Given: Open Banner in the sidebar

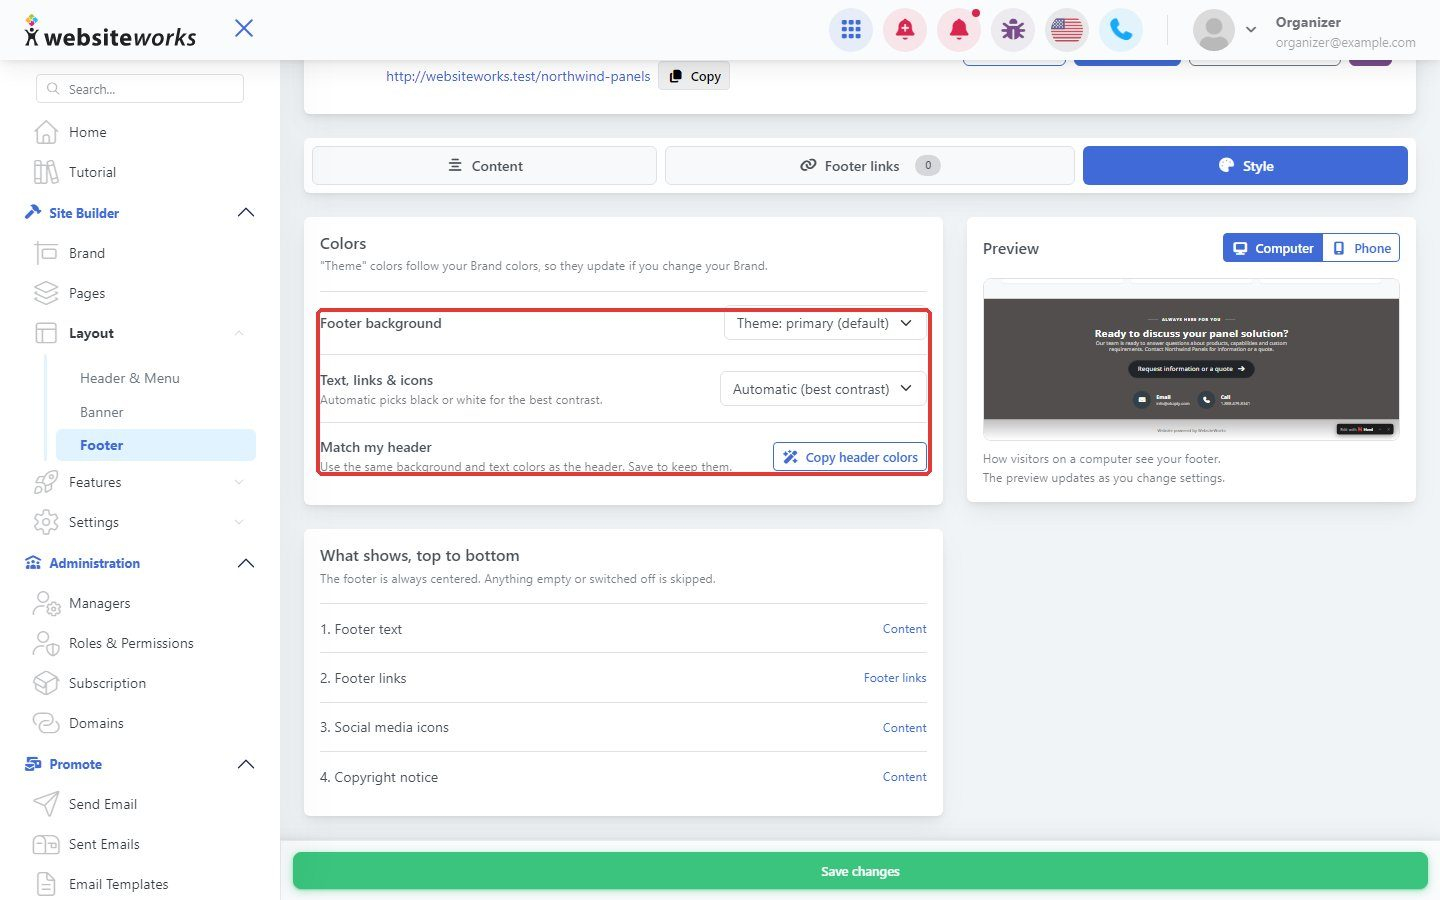Looking at the screenshot, I should tap(102, 412).
